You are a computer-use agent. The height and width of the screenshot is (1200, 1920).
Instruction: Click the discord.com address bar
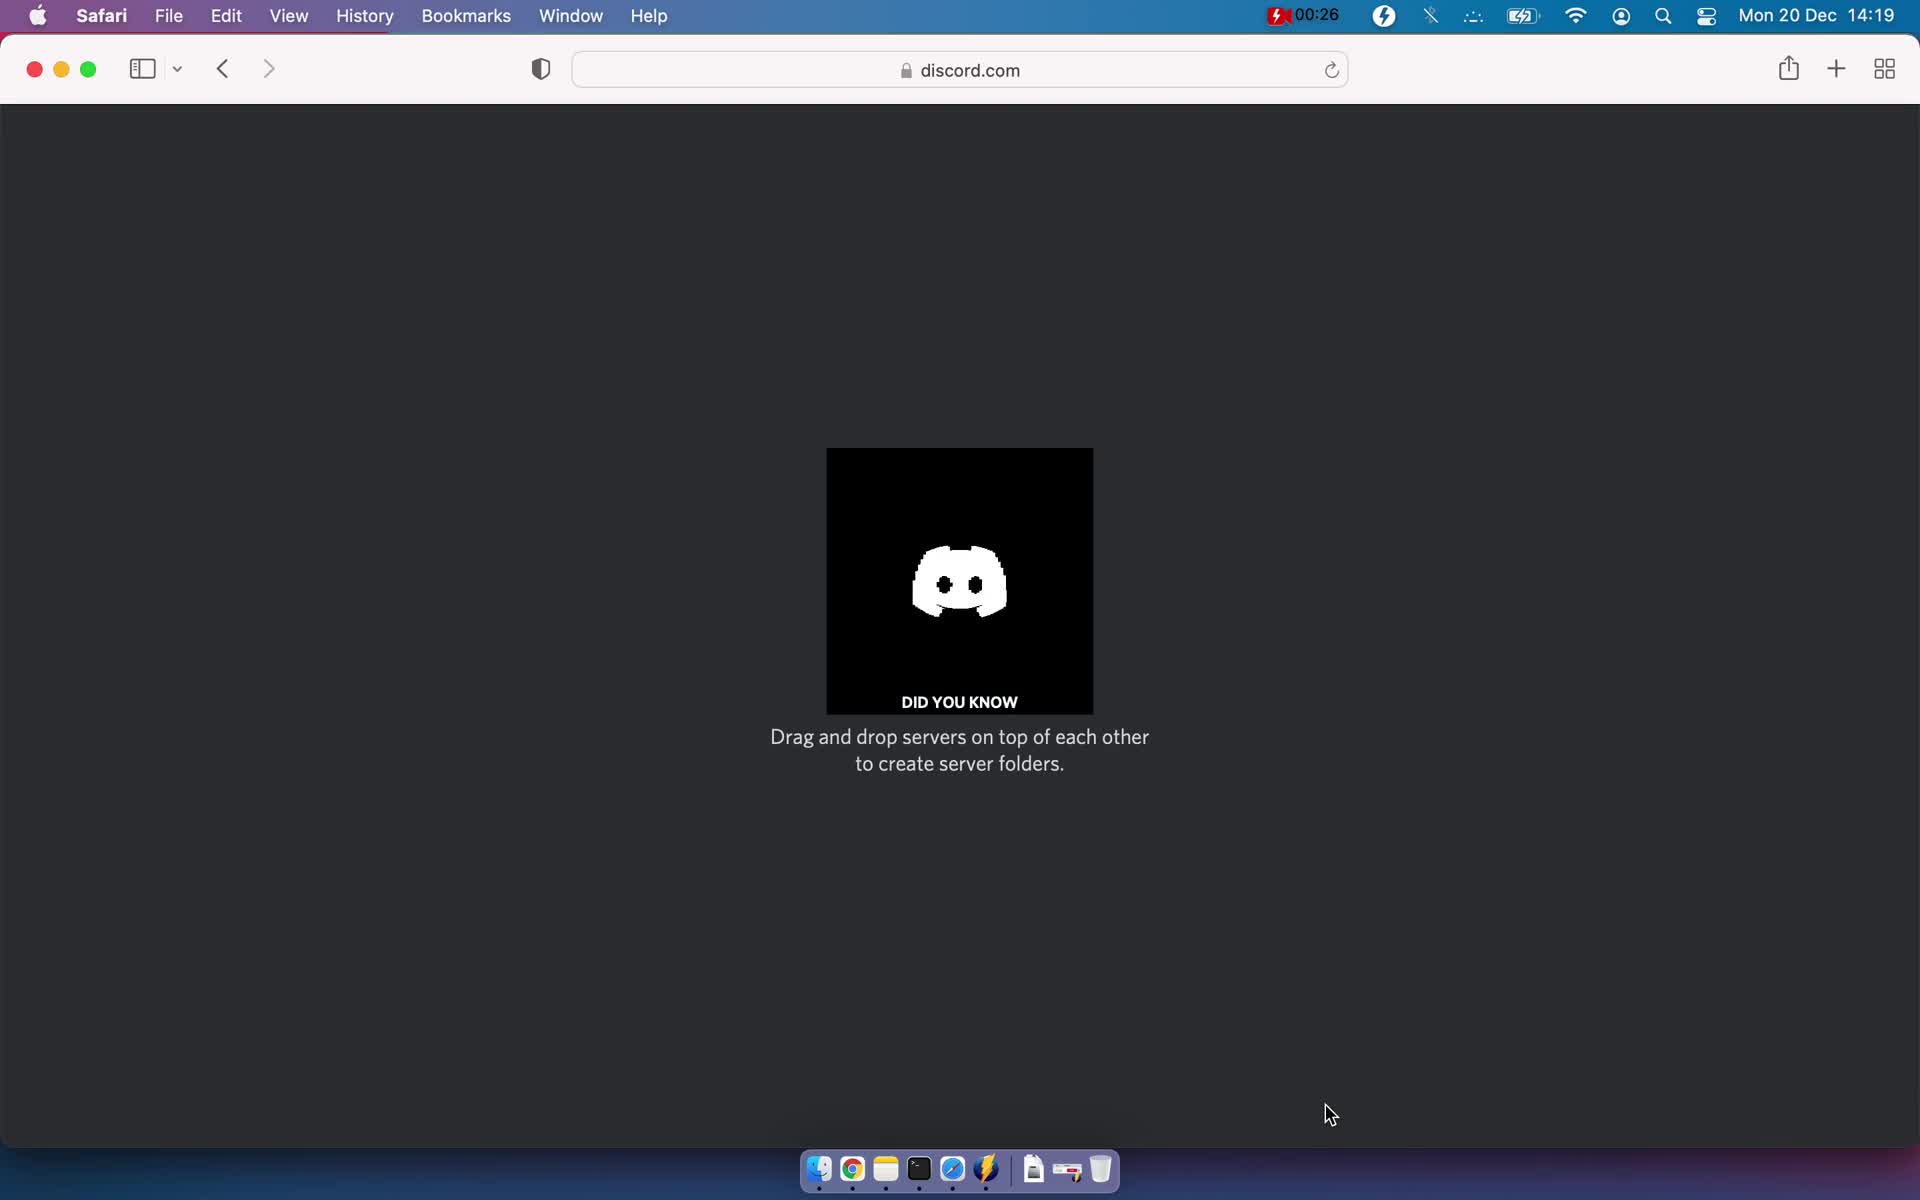pyautogui.click(x=959, y=70)
